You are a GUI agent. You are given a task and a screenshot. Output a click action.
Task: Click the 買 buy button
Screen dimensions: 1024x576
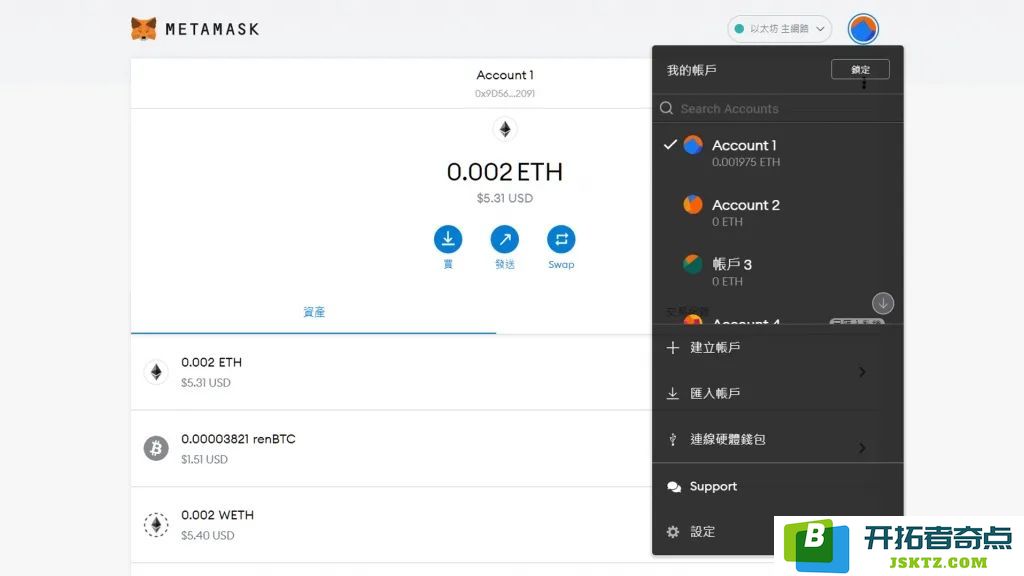[x=448, y=239]
